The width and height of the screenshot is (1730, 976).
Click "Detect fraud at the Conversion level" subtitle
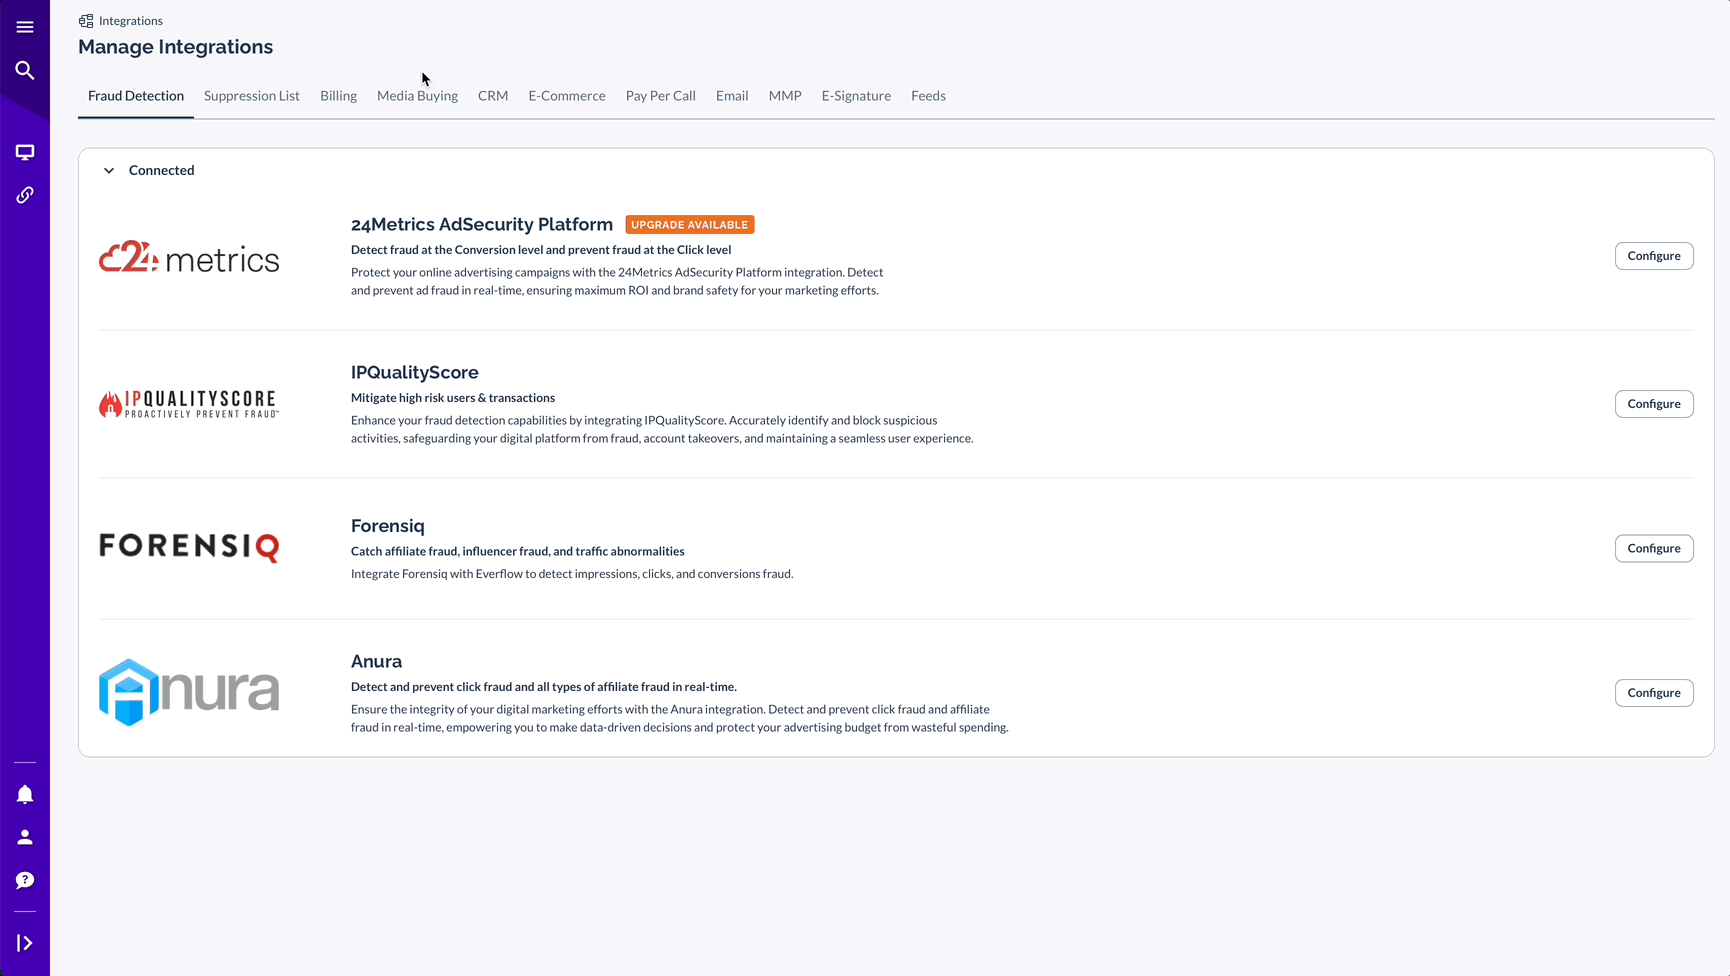[541, 250]
